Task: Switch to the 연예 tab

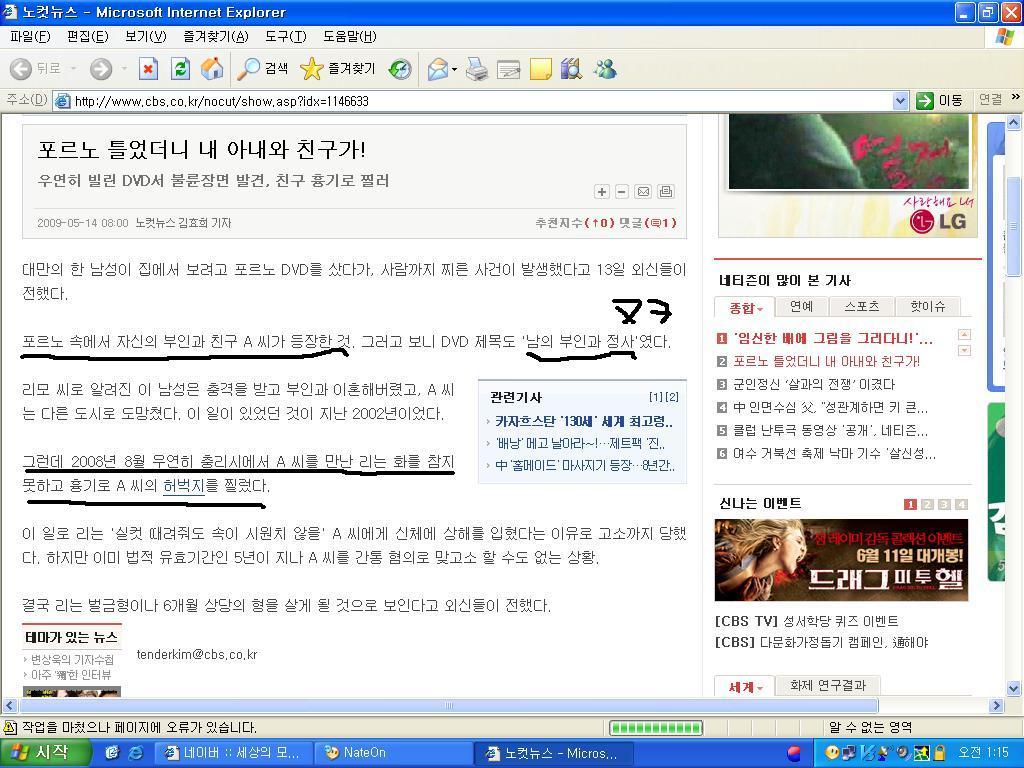Action: coord(801,306)
